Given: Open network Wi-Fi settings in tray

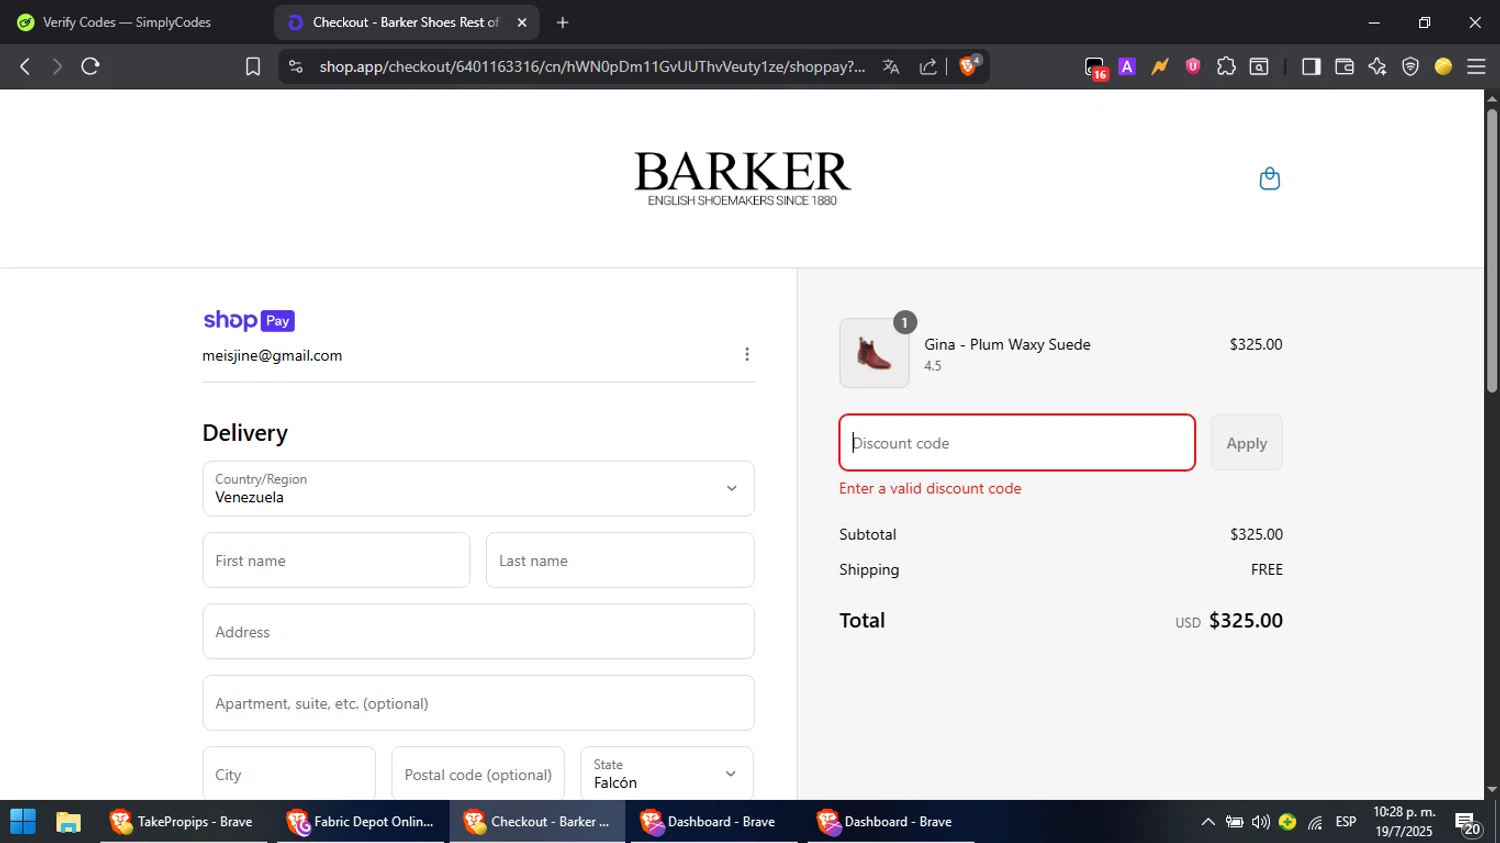Looking at the screenshot, I should pyautogui.click(x=1315, y=822).
